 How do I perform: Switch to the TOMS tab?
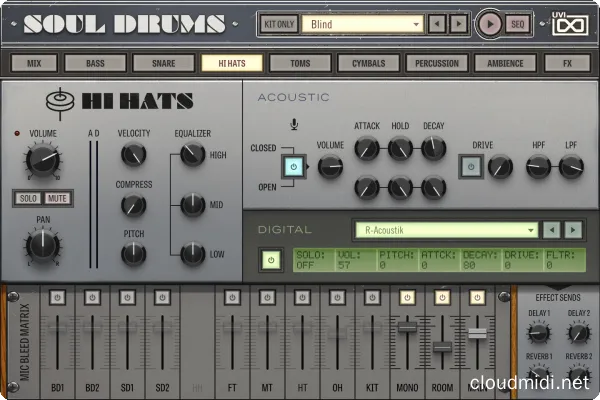[x=300, y=63]
